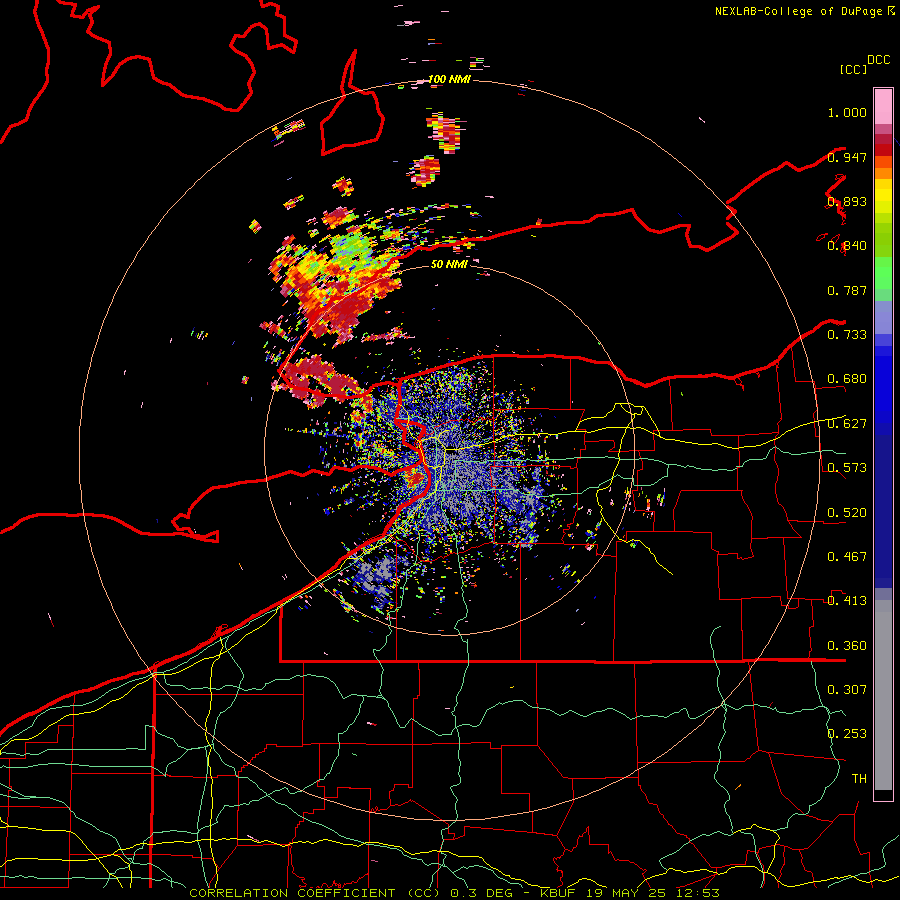Click the [CC] legend unit label

(853, 69)
